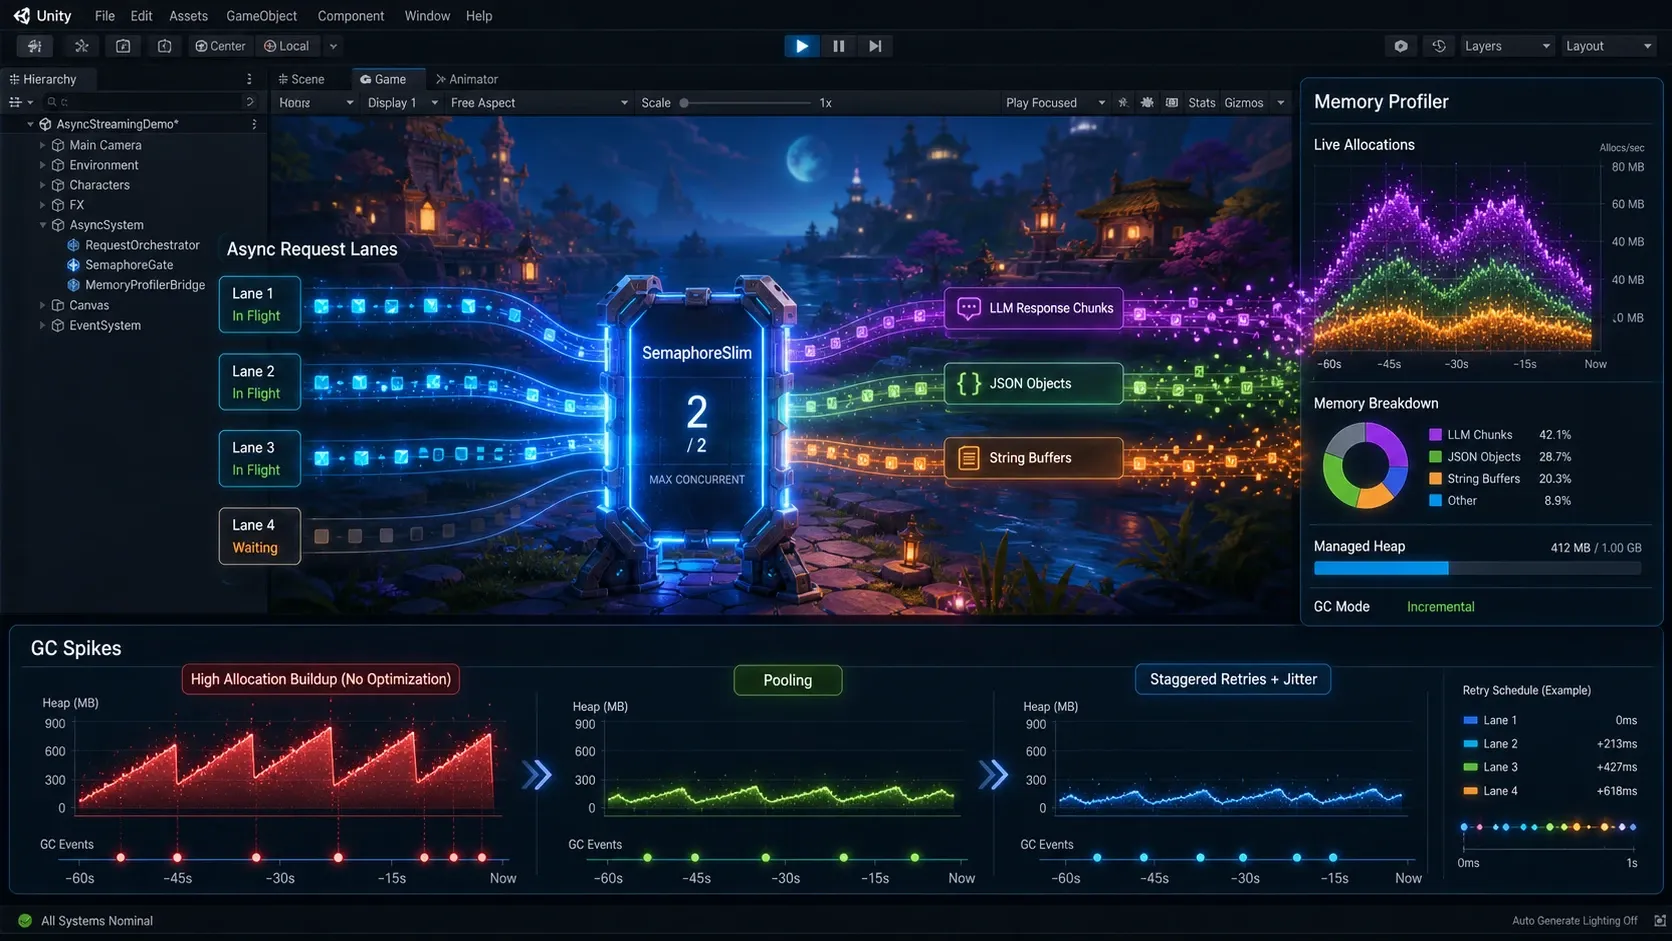Collapse the AsyncSystem tree node
The image size is (1672, 941).
tap(43, 225)
